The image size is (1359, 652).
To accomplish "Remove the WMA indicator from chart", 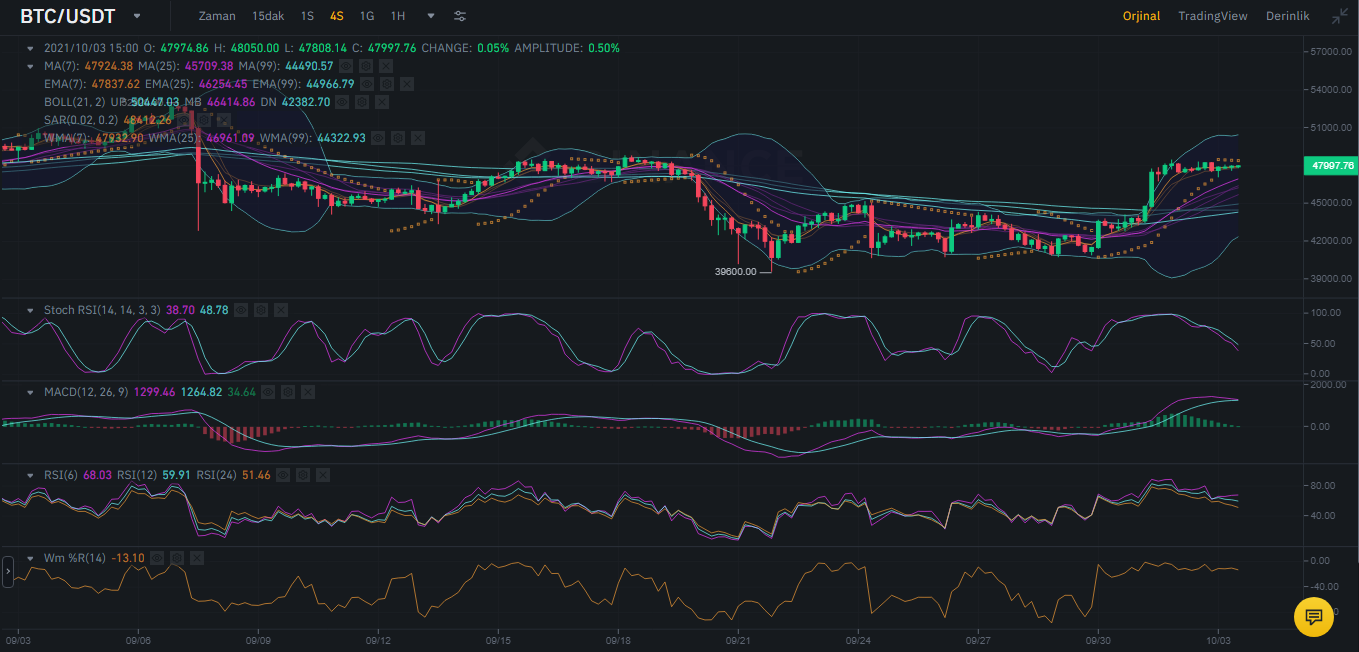I will tap(417, 138).
